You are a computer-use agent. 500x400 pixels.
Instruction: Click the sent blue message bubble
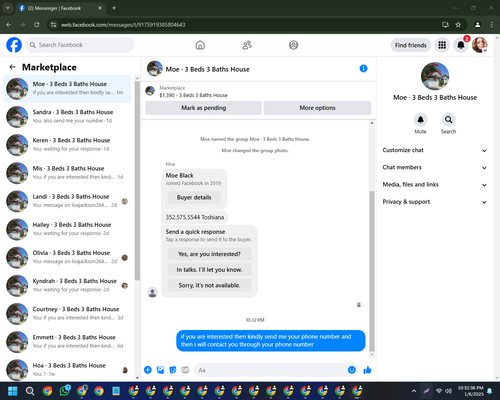[x=271, y=341]
